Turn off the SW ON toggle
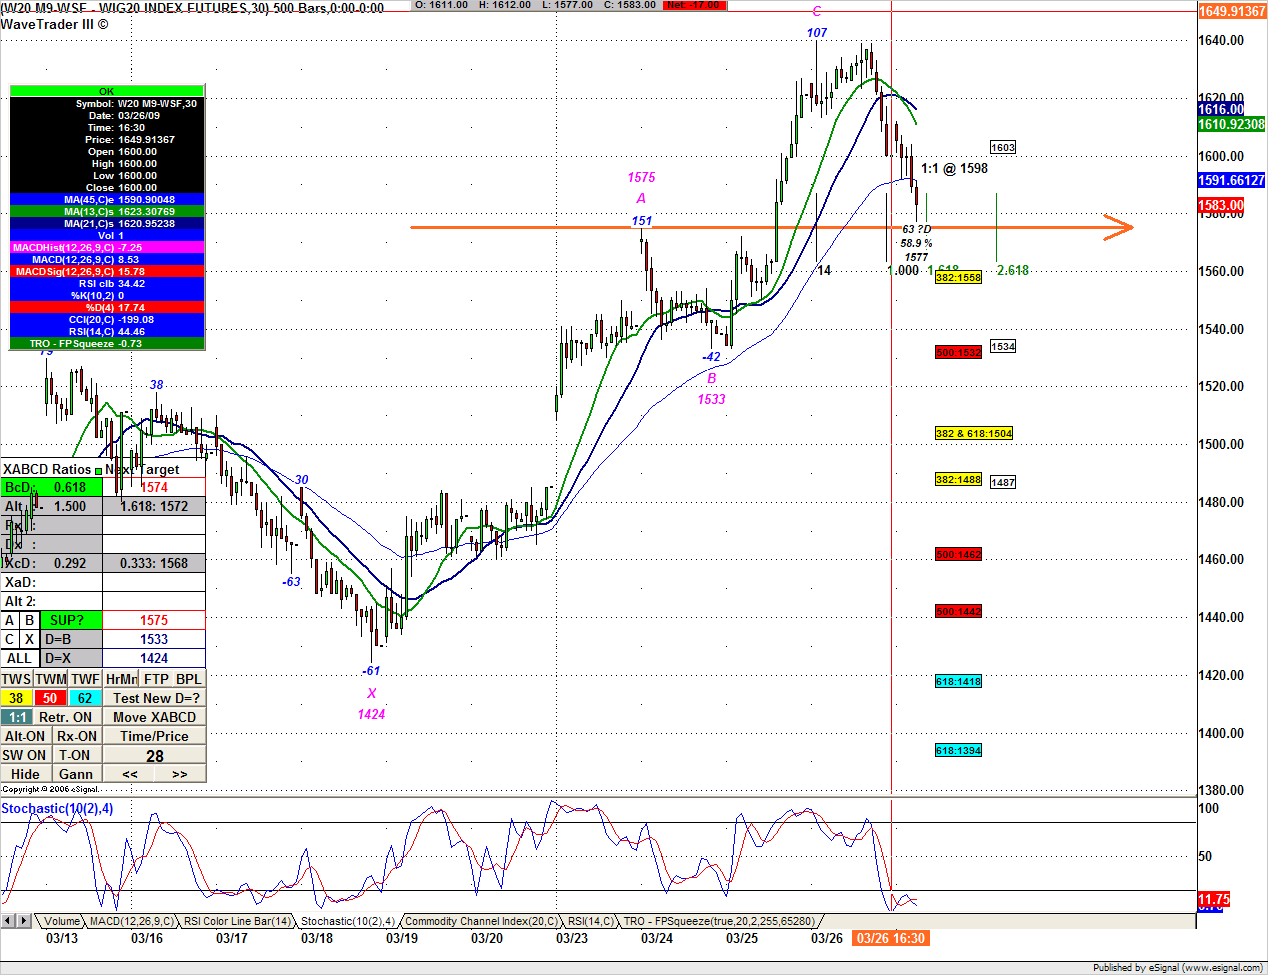Viewport: 1268px width, 975px height. point(24,755)
